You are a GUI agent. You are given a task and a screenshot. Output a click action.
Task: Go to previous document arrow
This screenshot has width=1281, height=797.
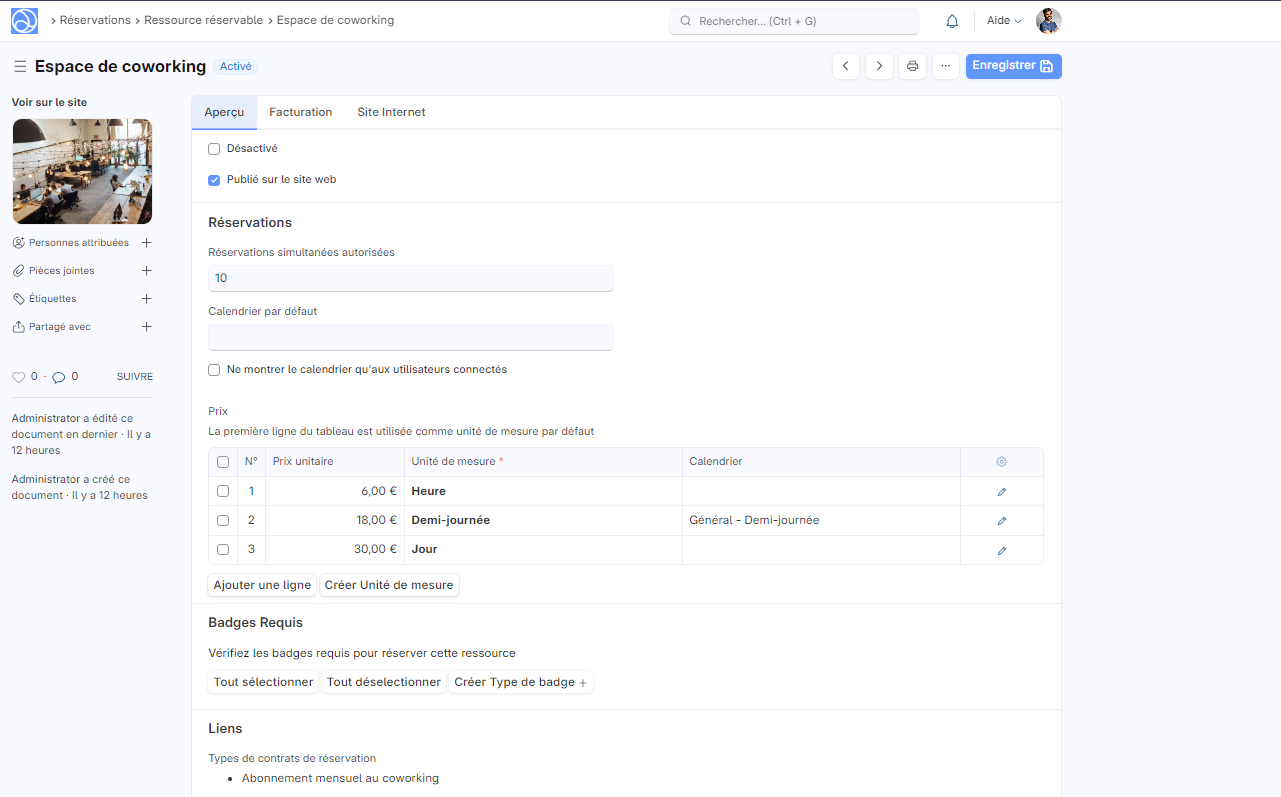click(846, 66)
